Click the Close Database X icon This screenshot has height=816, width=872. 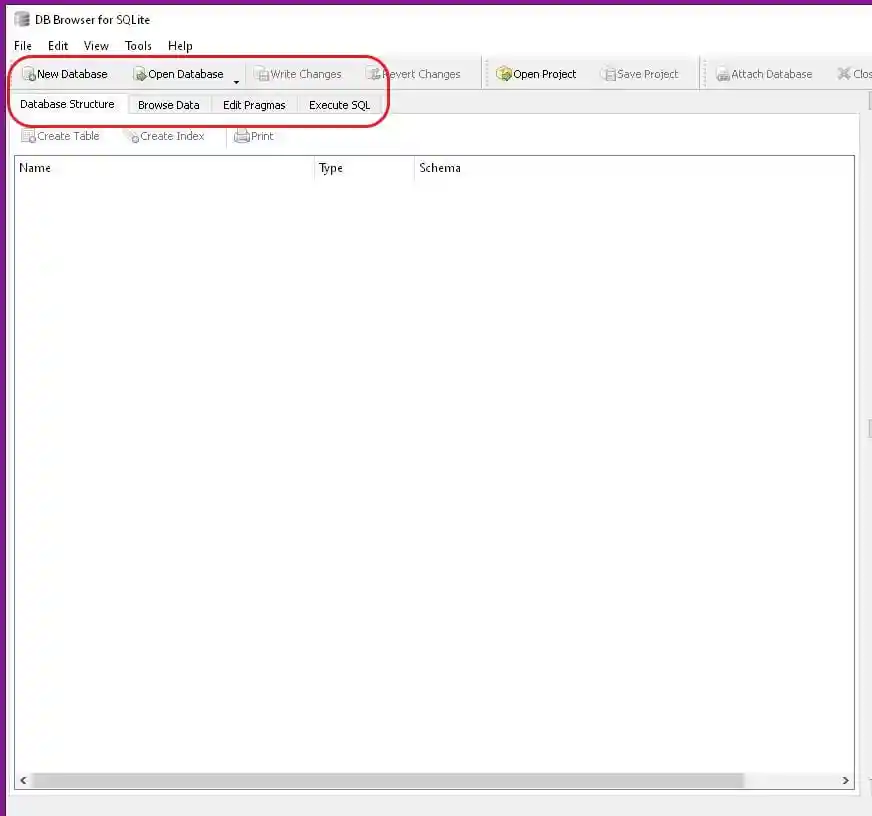pos(844,73)
